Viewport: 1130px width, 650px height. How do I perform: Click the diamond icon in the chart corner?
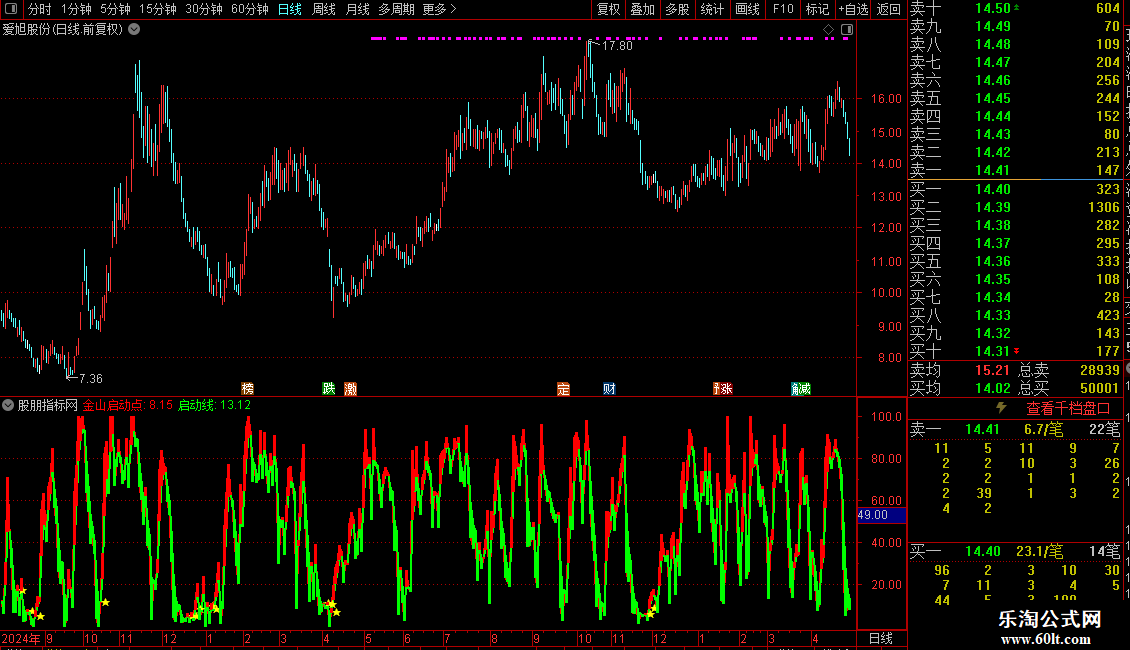[828, 30]
